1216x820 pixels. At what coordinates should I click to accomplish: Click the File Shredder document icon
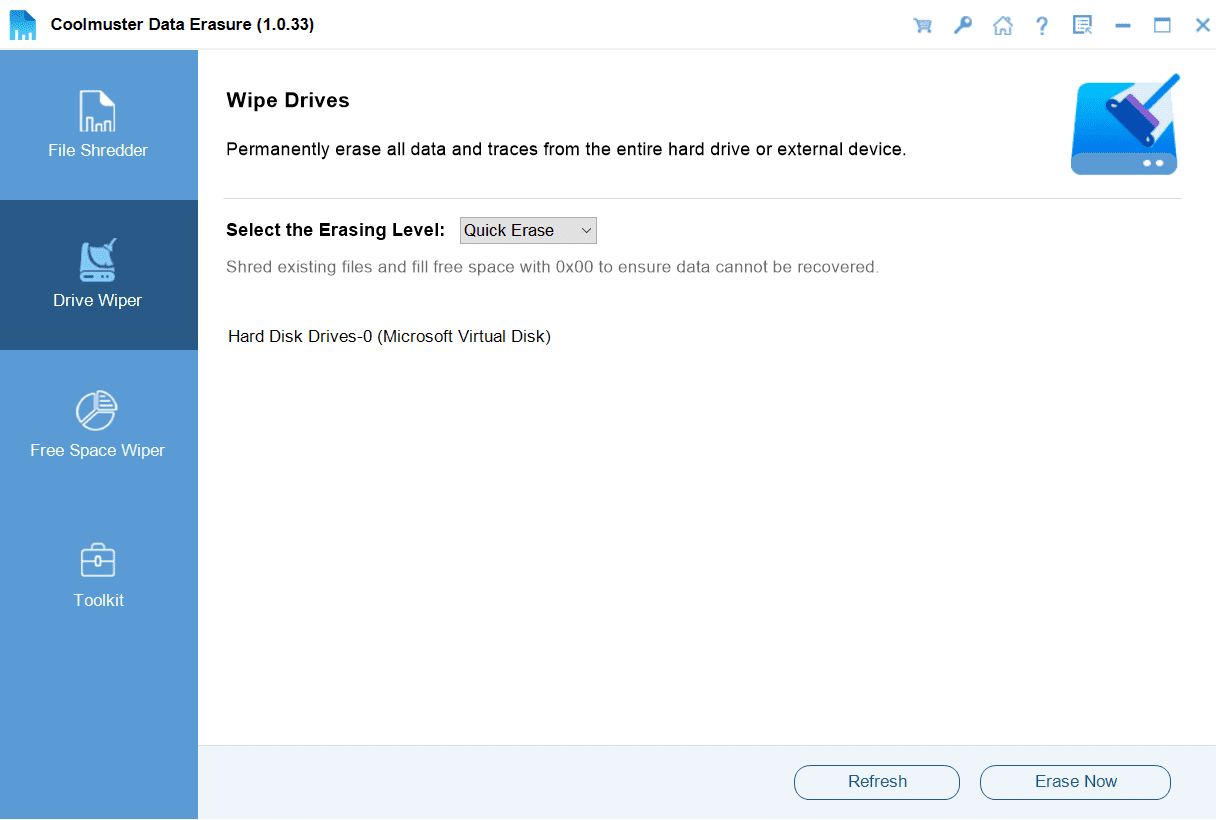pyautogui.click(x=98, y=112)
